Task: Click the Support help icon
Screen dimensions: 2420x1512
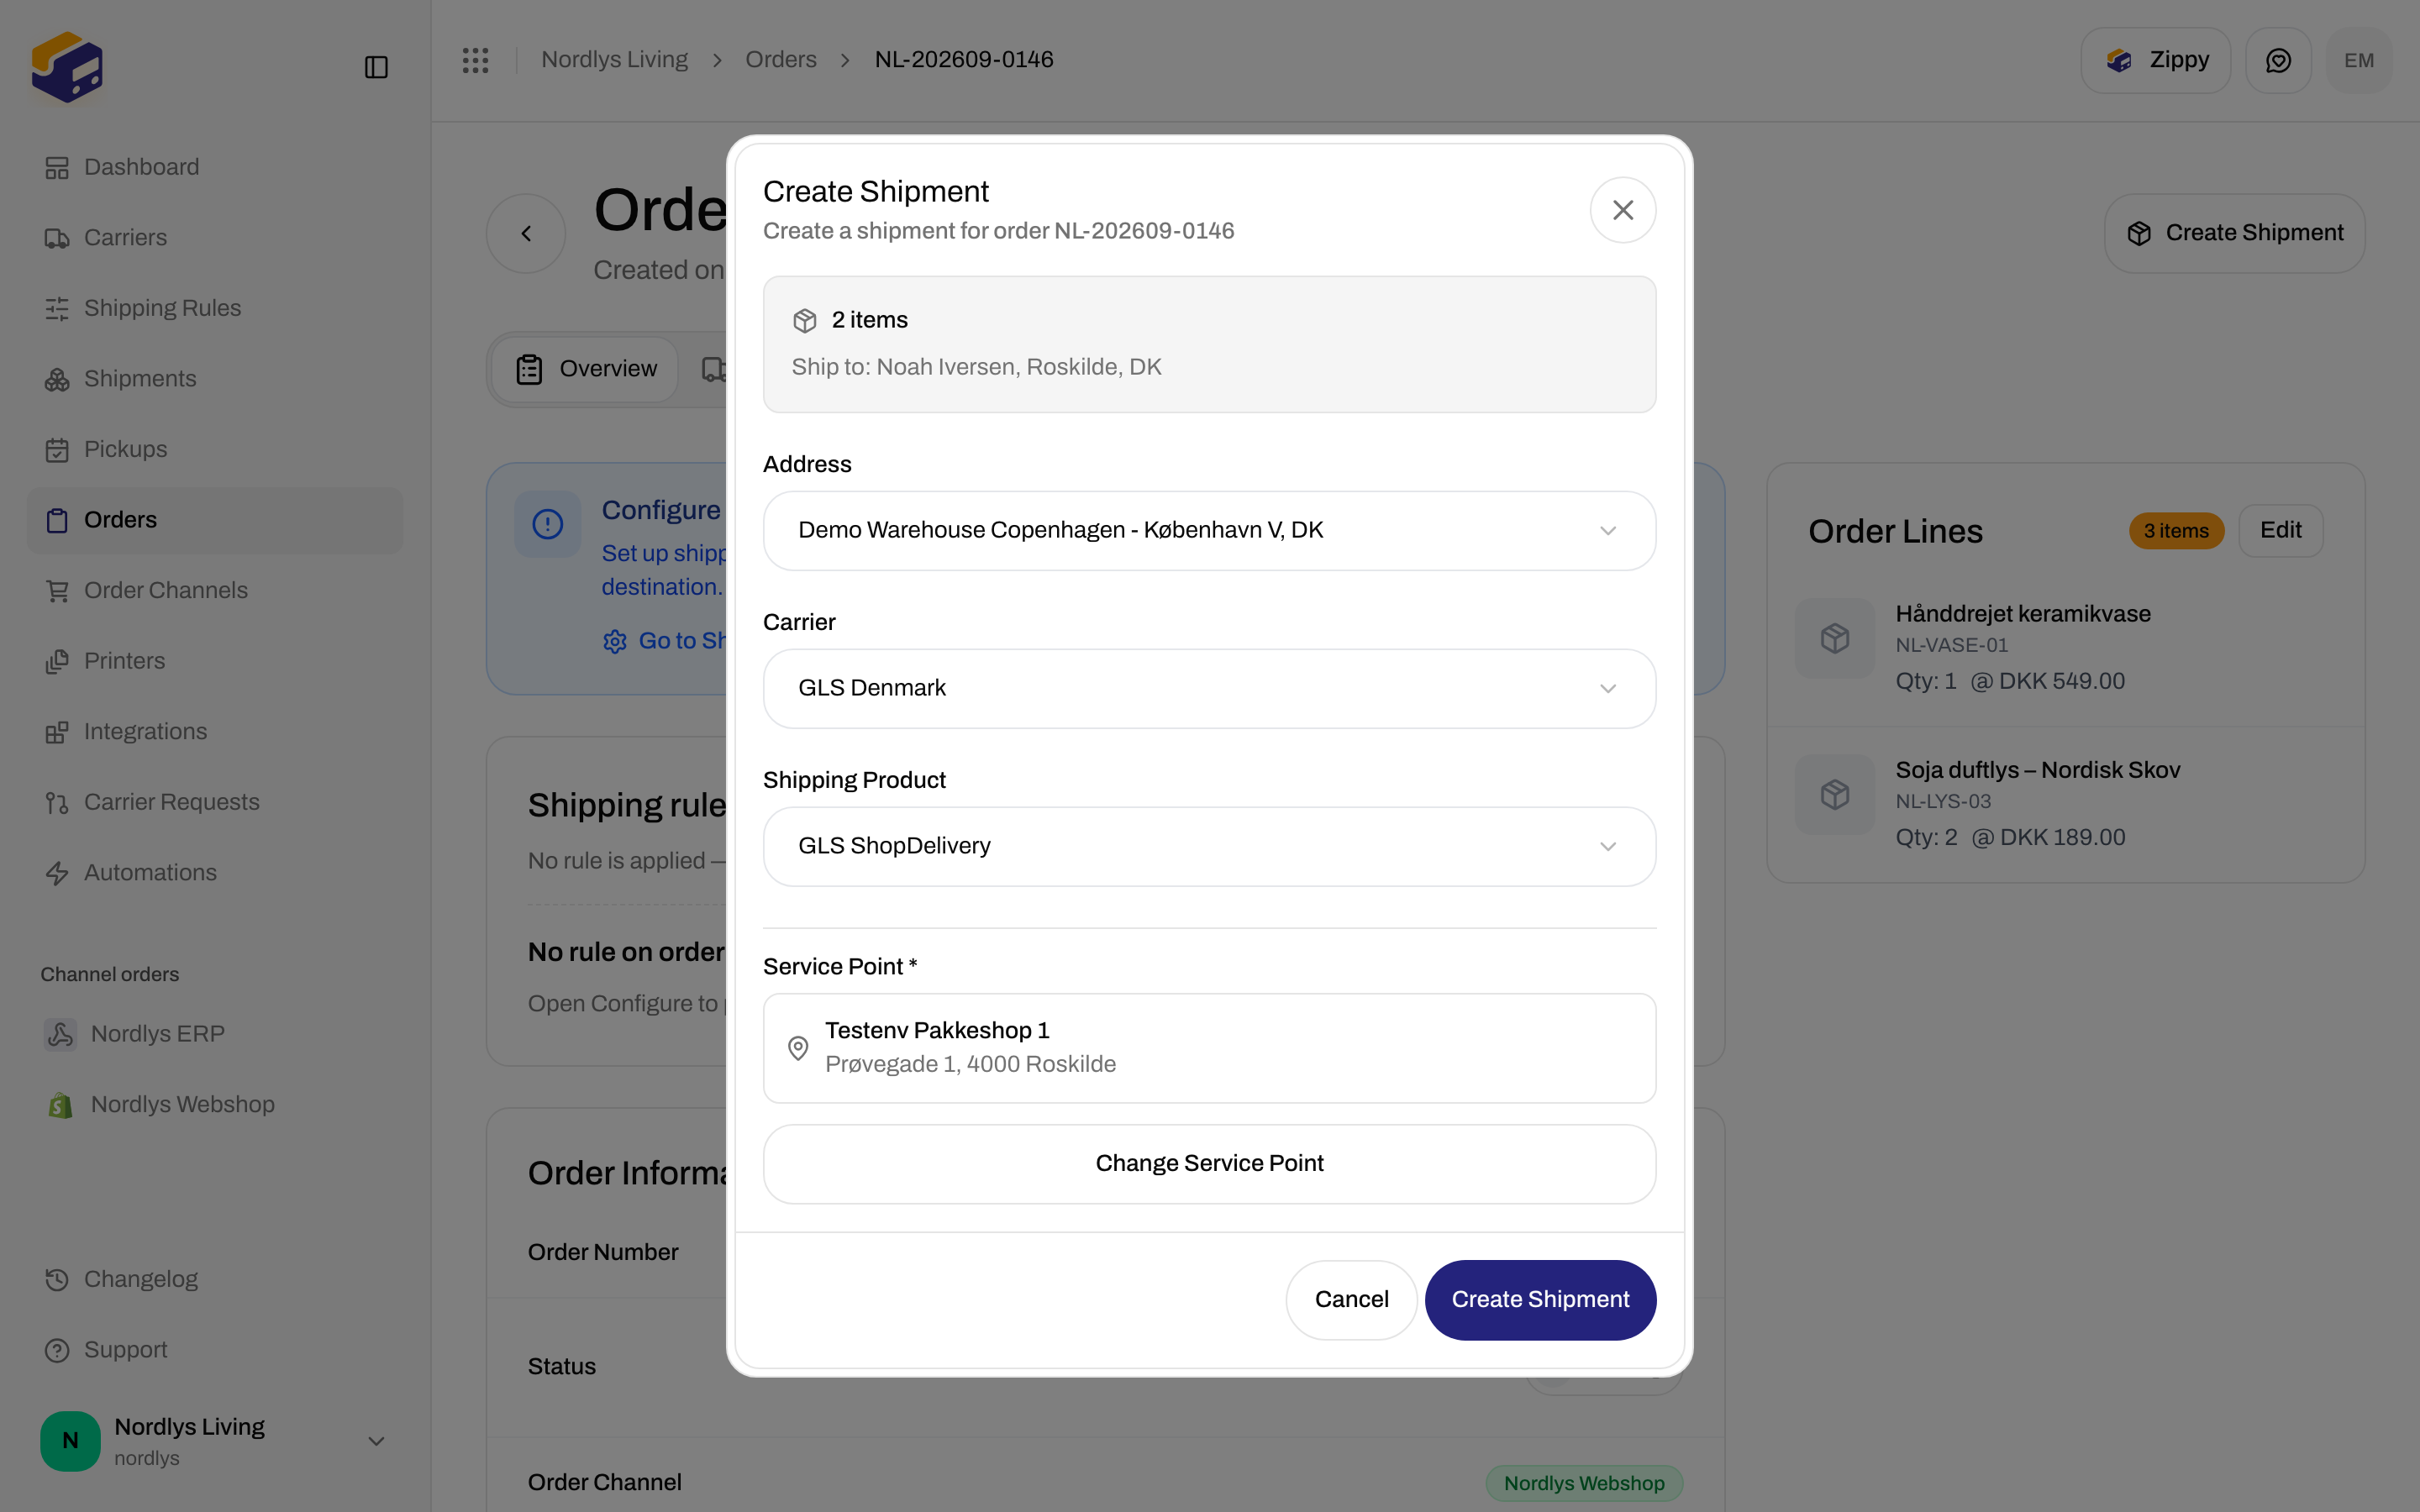Action: (57, 1350)
